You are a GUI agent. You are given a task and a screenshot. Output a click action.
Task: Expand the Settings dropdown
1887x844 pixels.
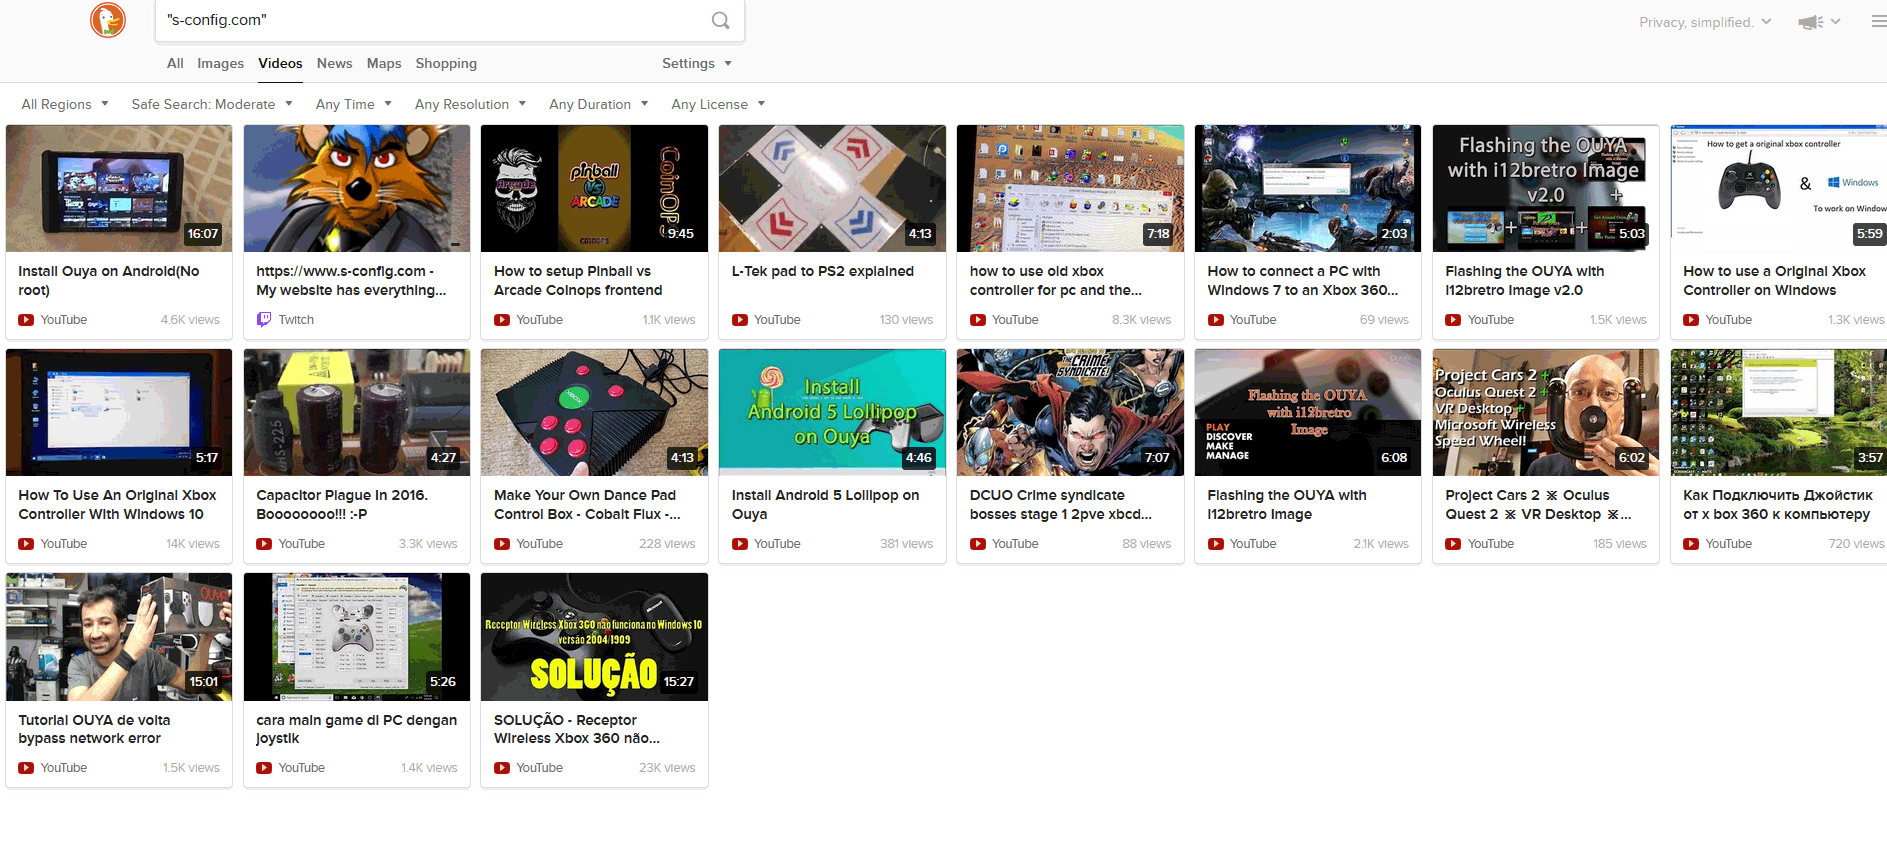697,63
